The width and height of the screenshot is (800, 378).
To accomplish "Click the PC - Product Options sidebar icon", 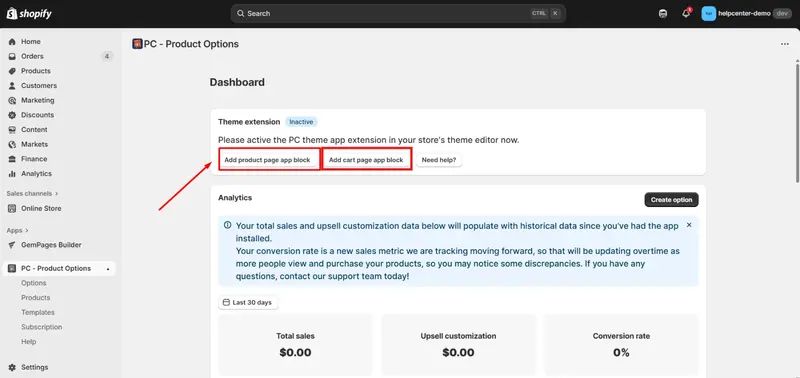I will 12,268.
